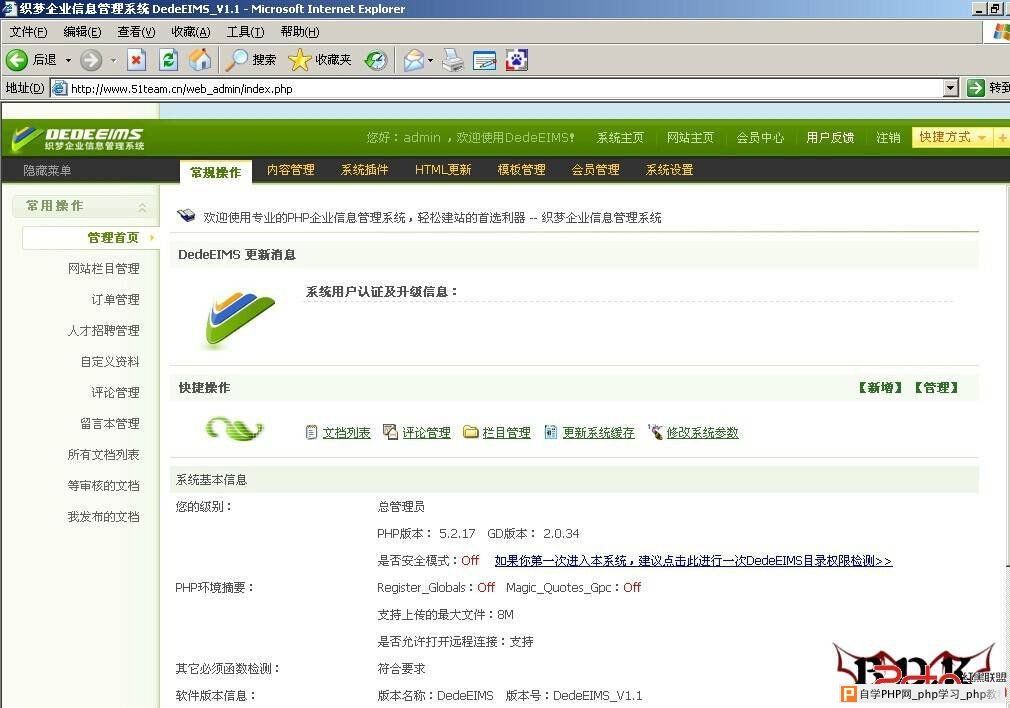Click the icon beside 更新系统缓存
Image resolution: width=1010 pixels, height=708 pixels.
pyautogui.click(x=551, y=432)
